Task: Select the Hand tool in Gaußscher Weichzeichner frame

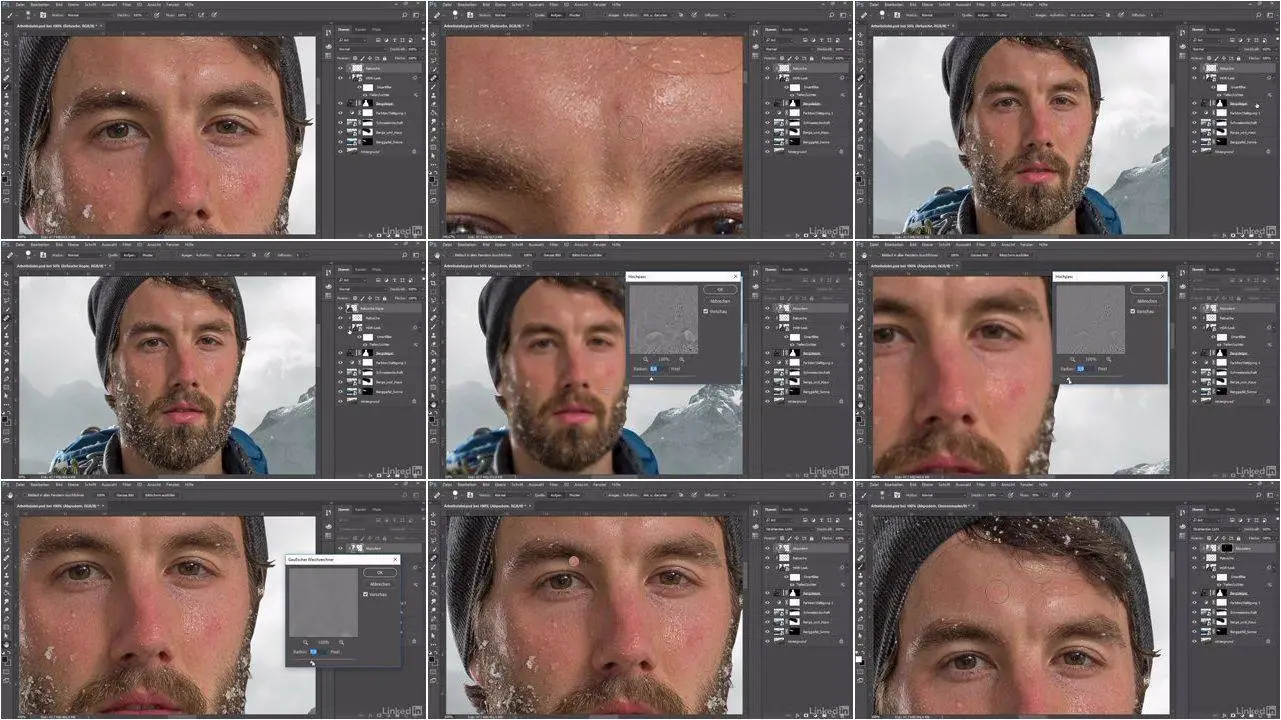Action: coord(6,644)
